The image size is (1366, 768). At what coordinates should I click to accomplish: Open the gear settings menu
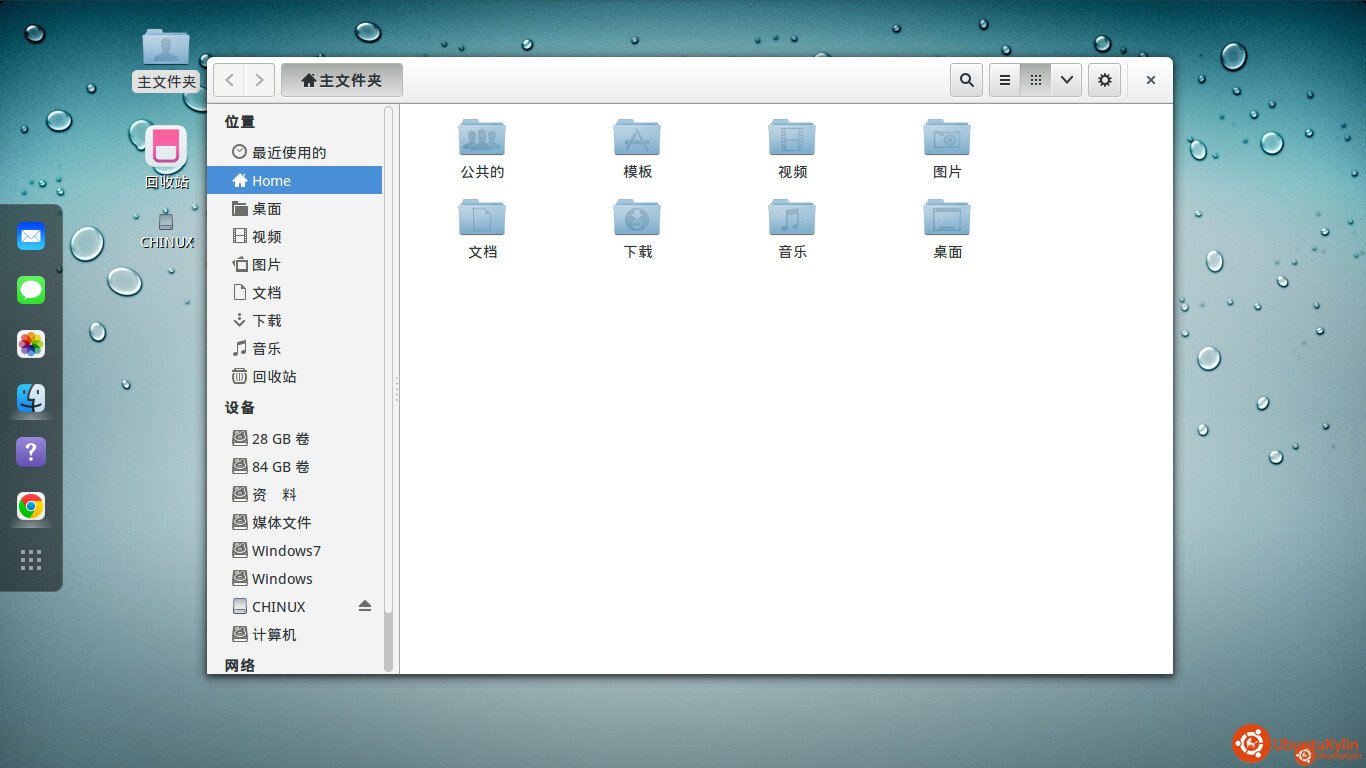pyautogui.click(x=1104, y=80)
